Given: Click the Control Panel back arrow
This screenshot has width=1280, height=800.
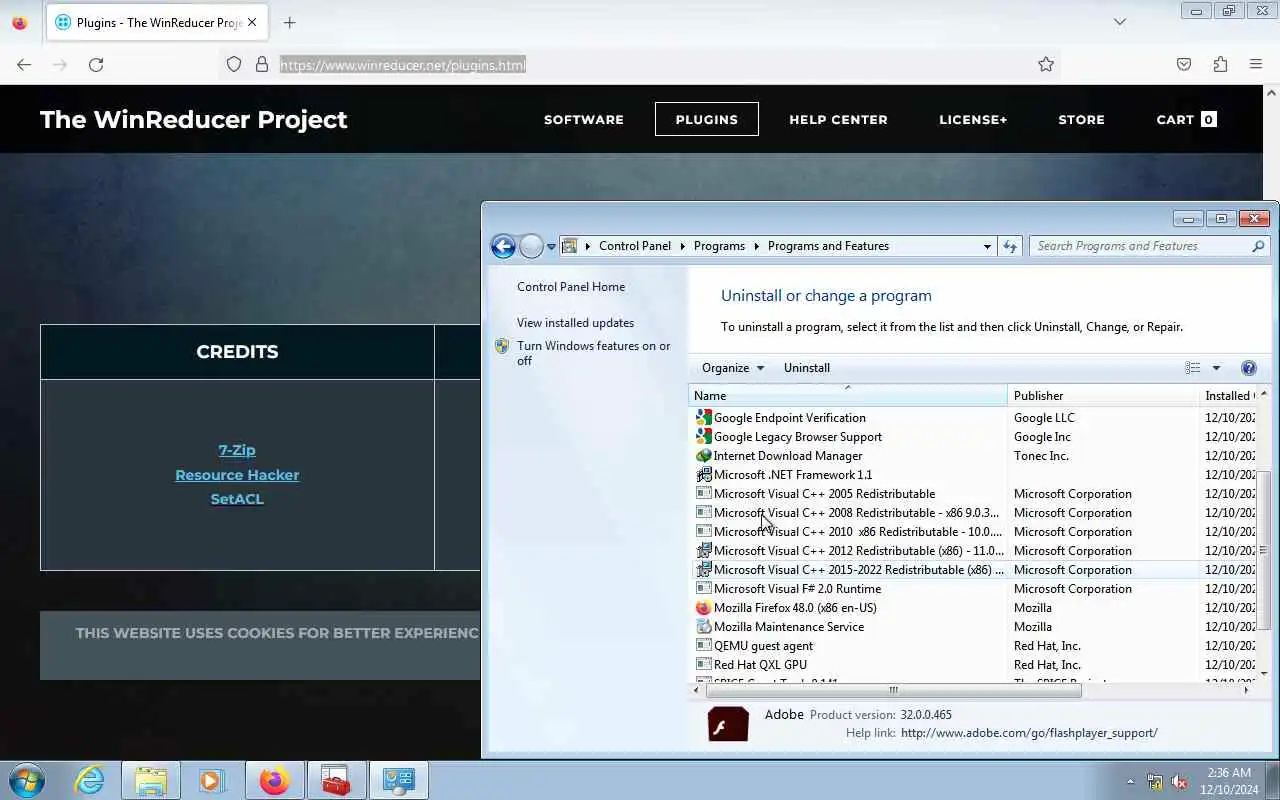Looking at the screenshot, I should pyautogui.click(x=503, y=246).
